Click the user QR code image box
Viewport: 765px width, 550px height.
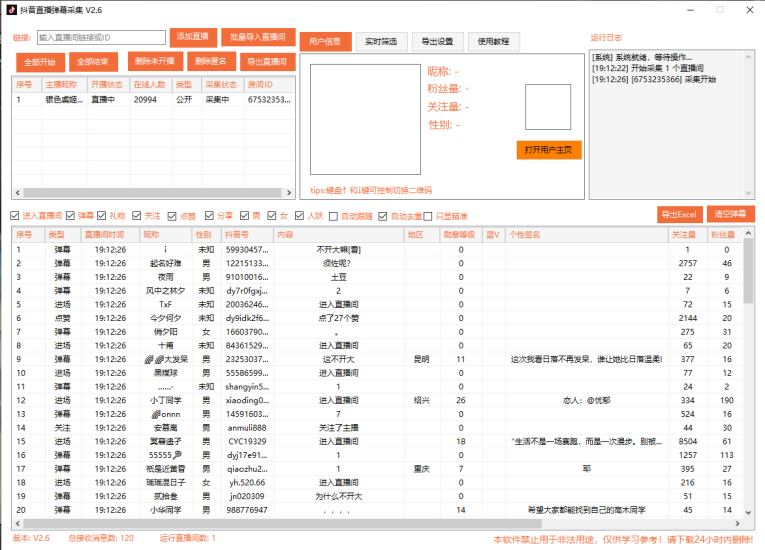coord(365,119)
